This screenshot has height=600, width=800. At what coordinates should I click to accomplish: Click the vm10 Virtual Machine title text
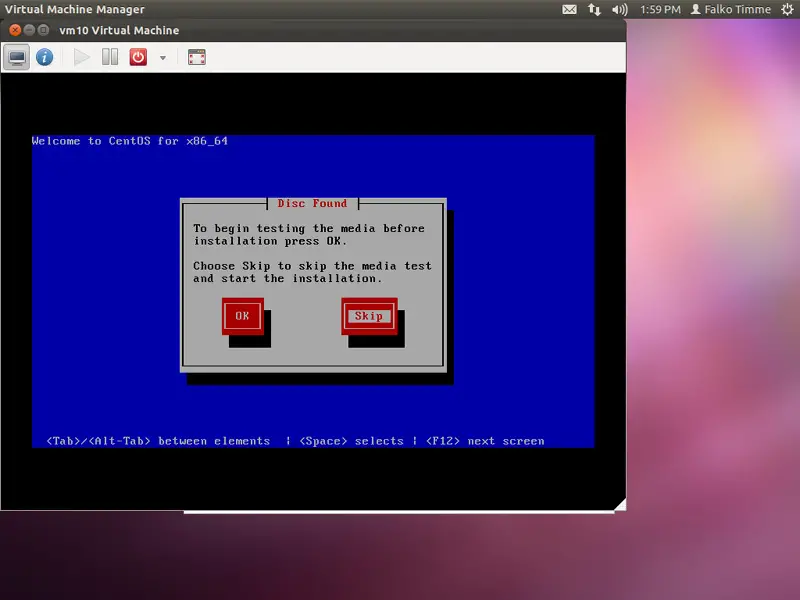click(x=119, y=30)
